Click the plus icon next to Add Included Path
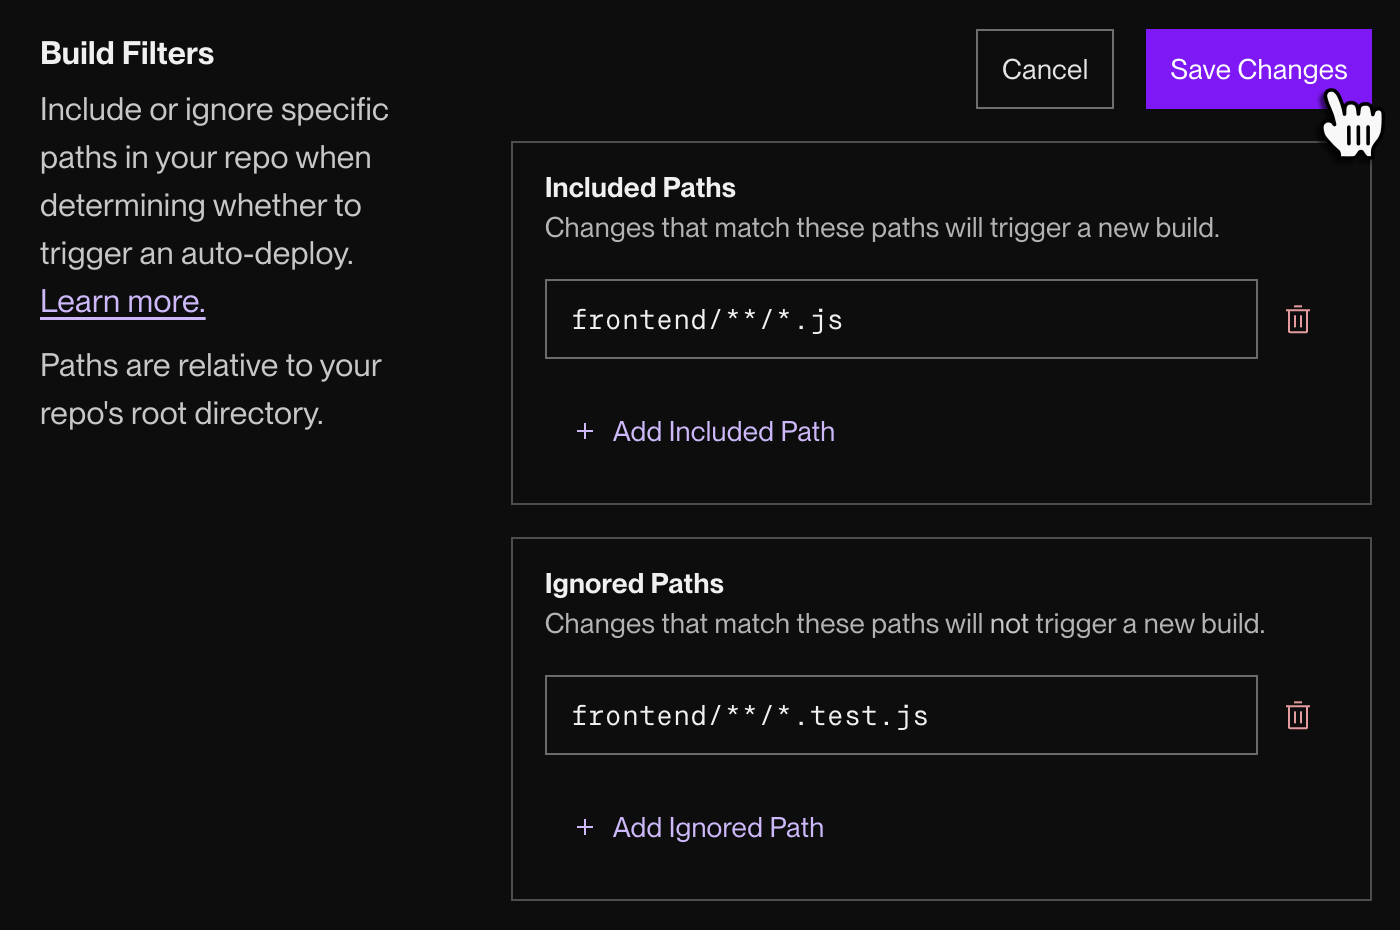1400x930 pixels. point(584,431)
